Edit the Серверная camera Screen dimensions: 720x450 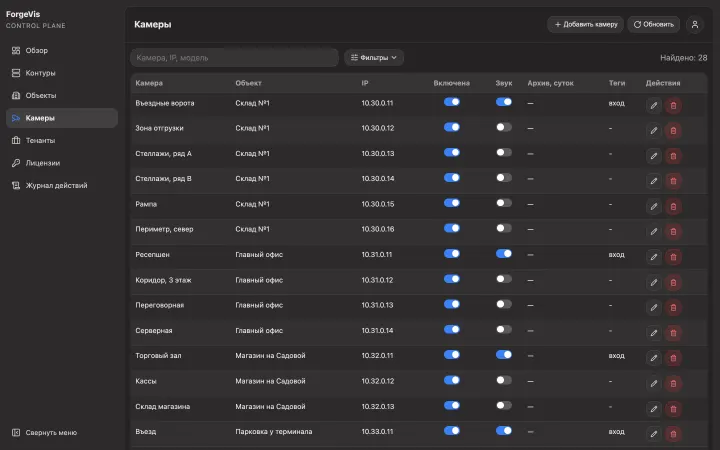click(653, 333)
